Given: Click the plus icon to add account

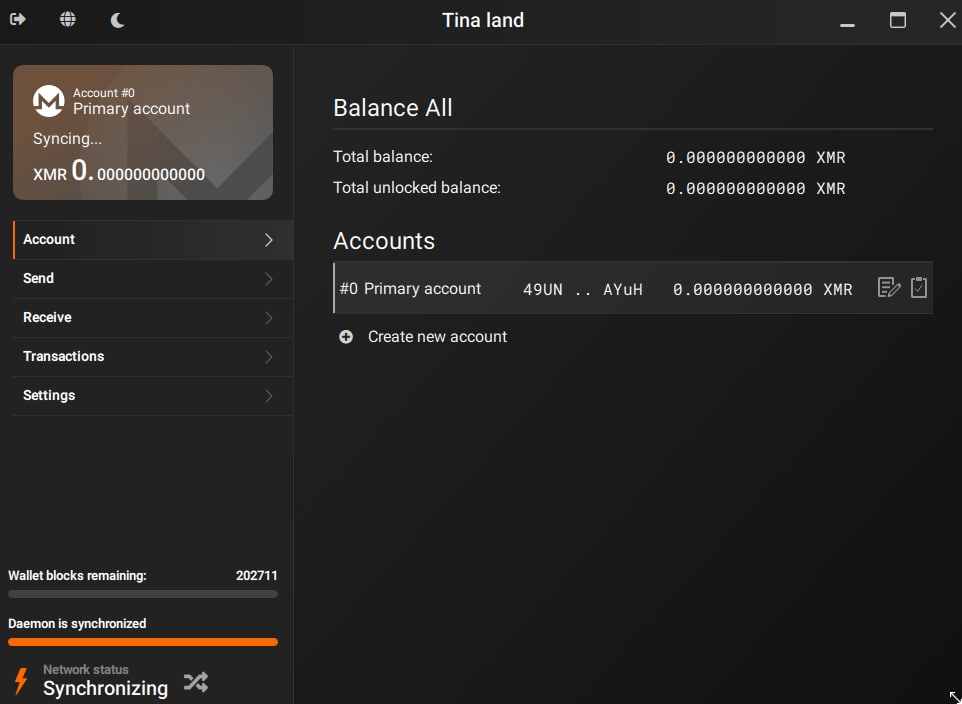Looking at the screenshot, I should tap(346, 337).
